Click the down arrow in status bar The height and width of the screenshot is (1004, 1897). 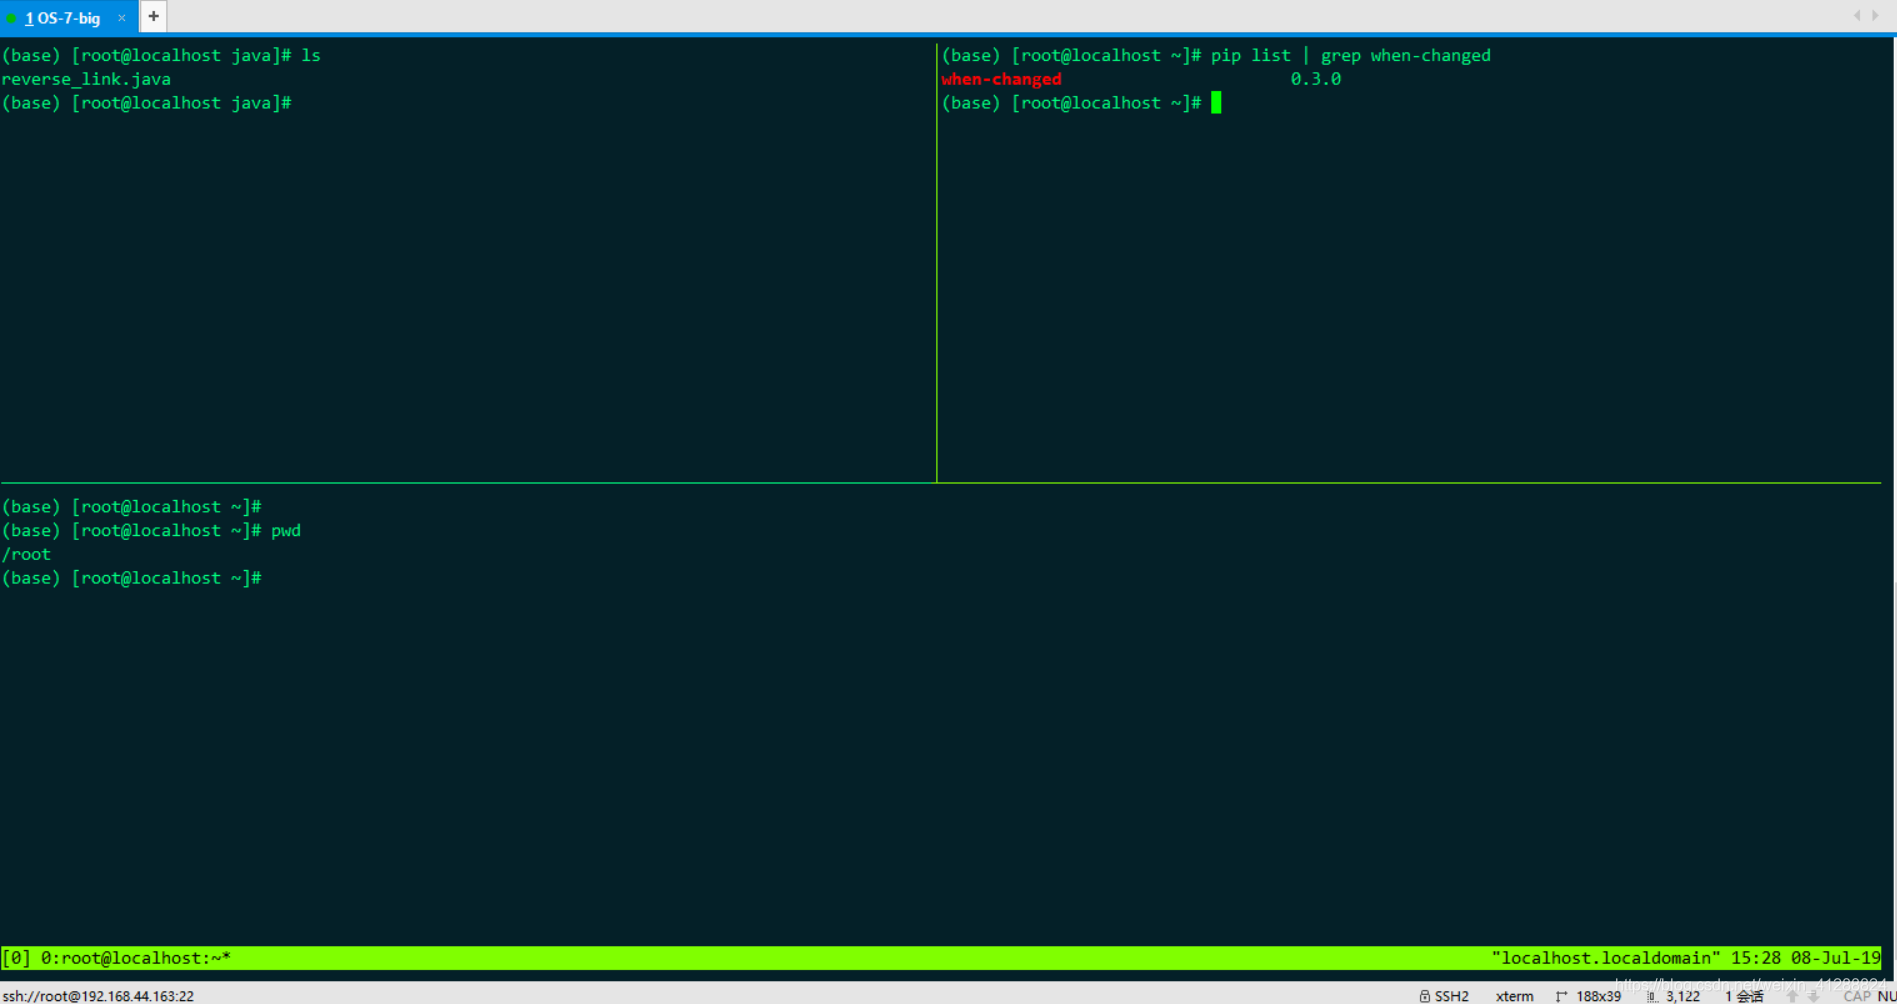pos(1813,996)
